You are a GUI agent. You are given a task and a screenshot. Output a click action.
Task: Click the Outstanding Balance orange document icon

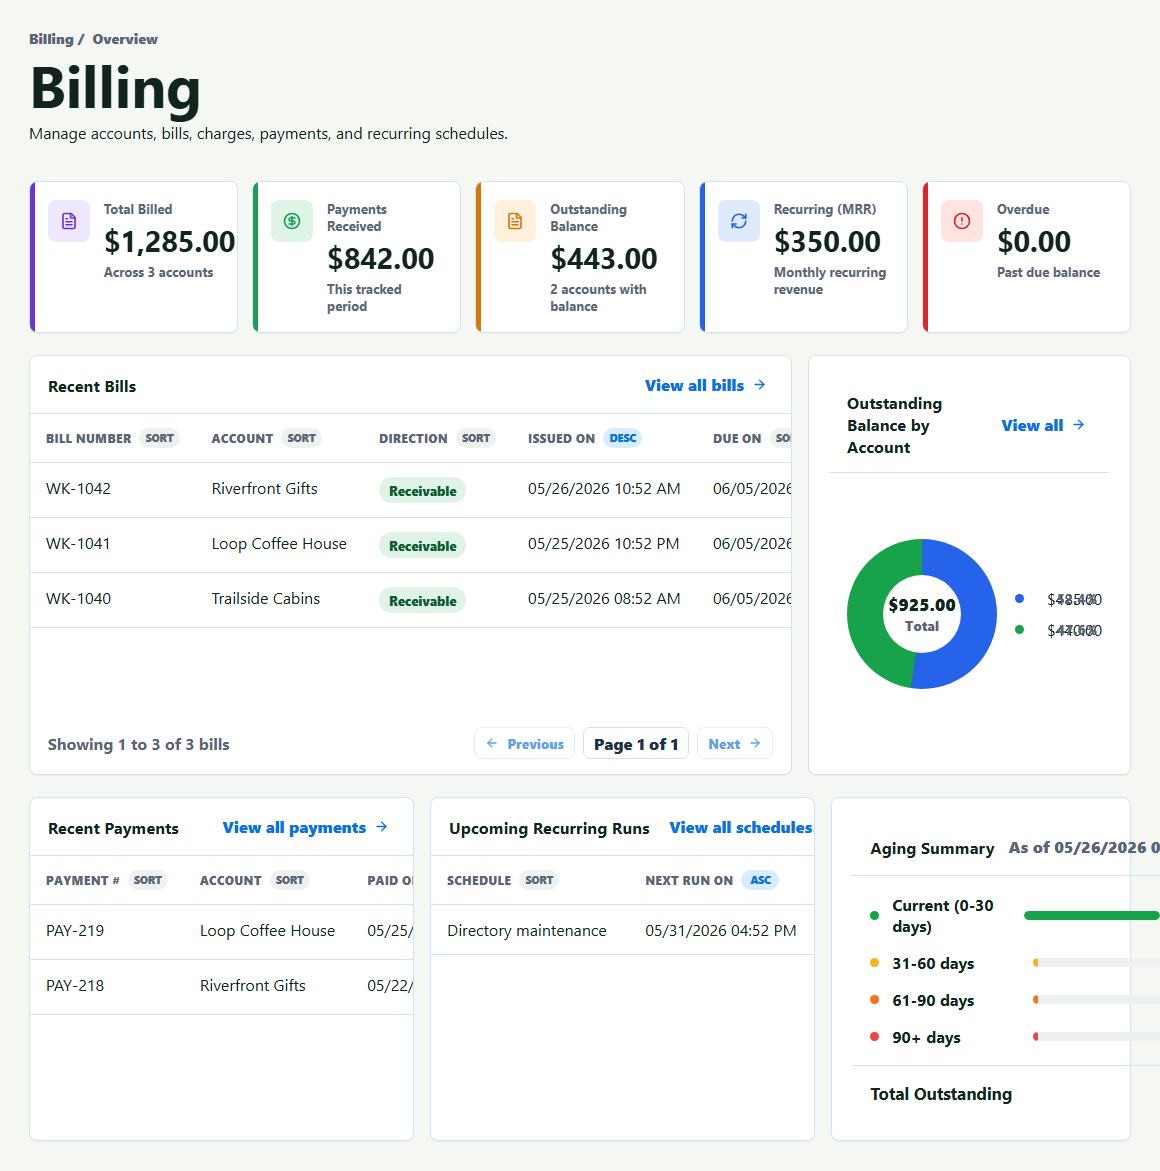pos(515,221)
